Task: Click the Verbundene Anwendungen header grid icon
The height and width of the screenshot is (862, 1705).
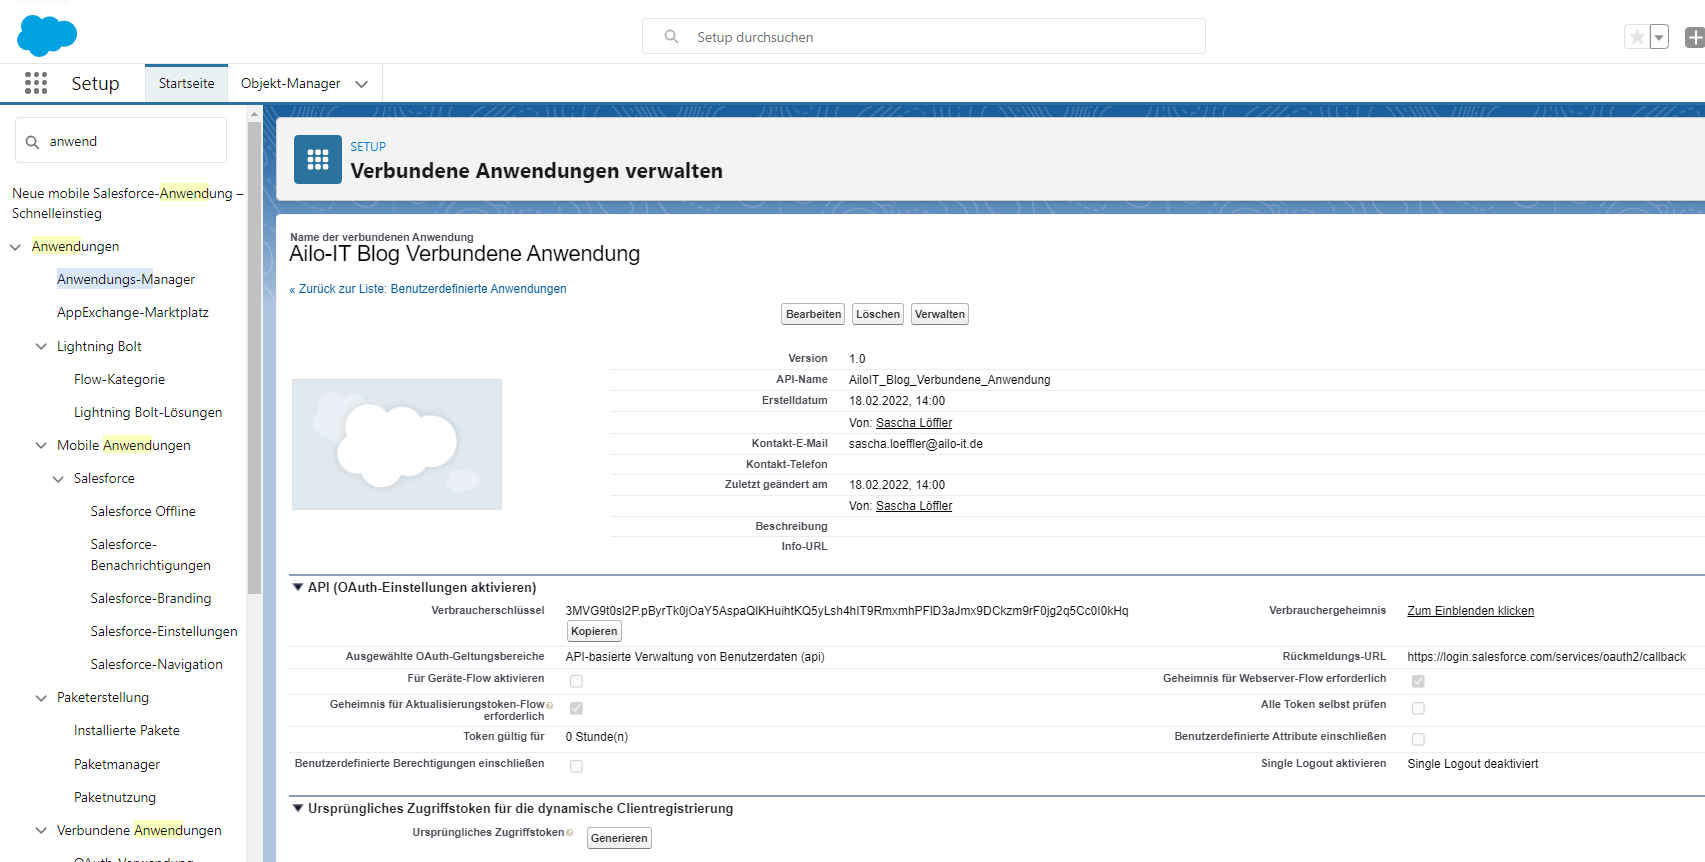Action: click(x=318, y=160)
